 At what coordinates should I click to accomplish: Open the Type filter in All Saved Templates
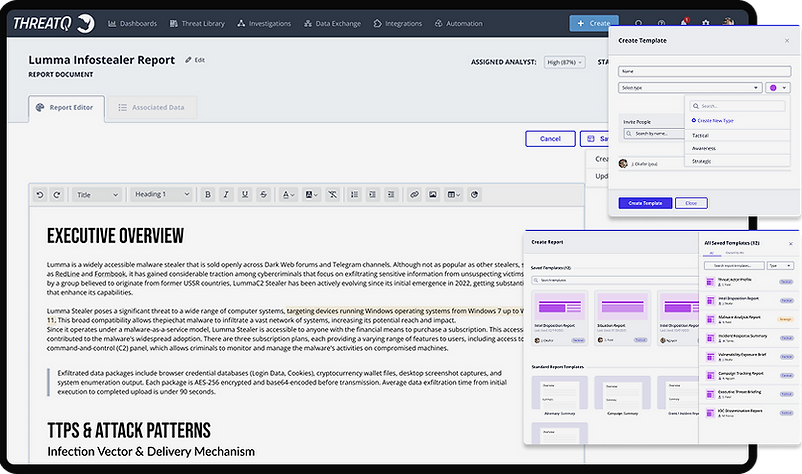[781, 266]
